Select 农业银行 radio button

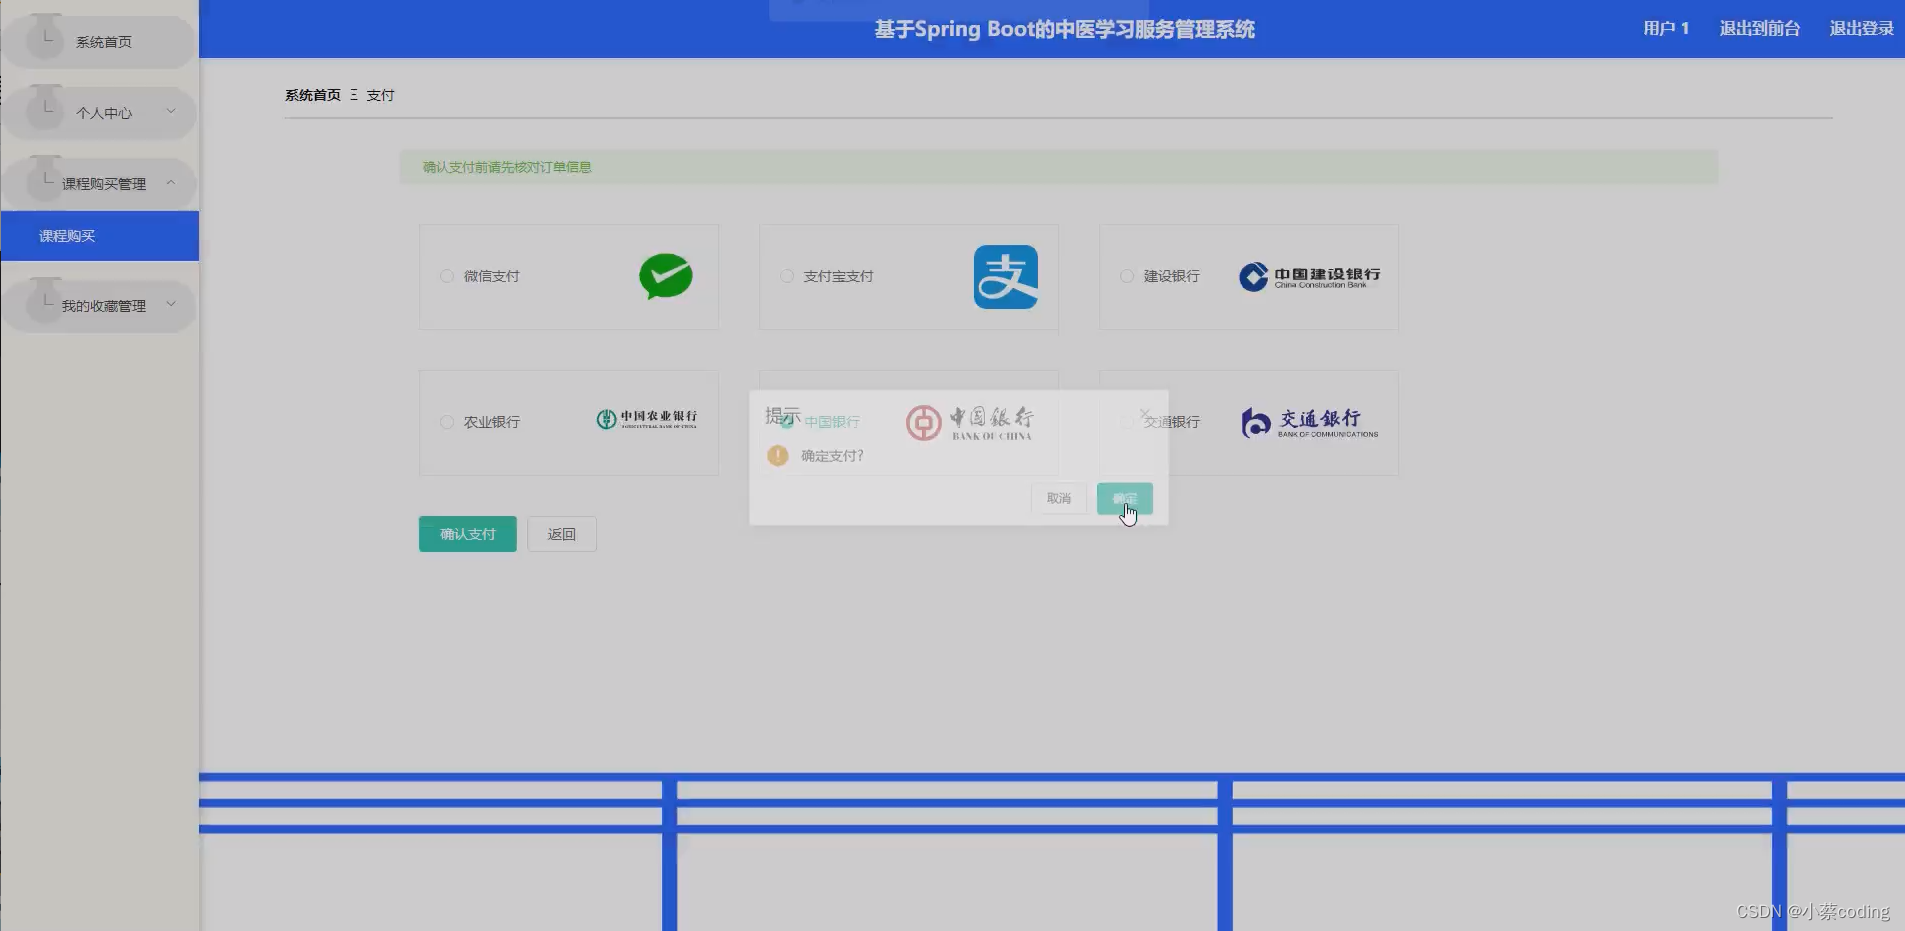coord(447,422)
